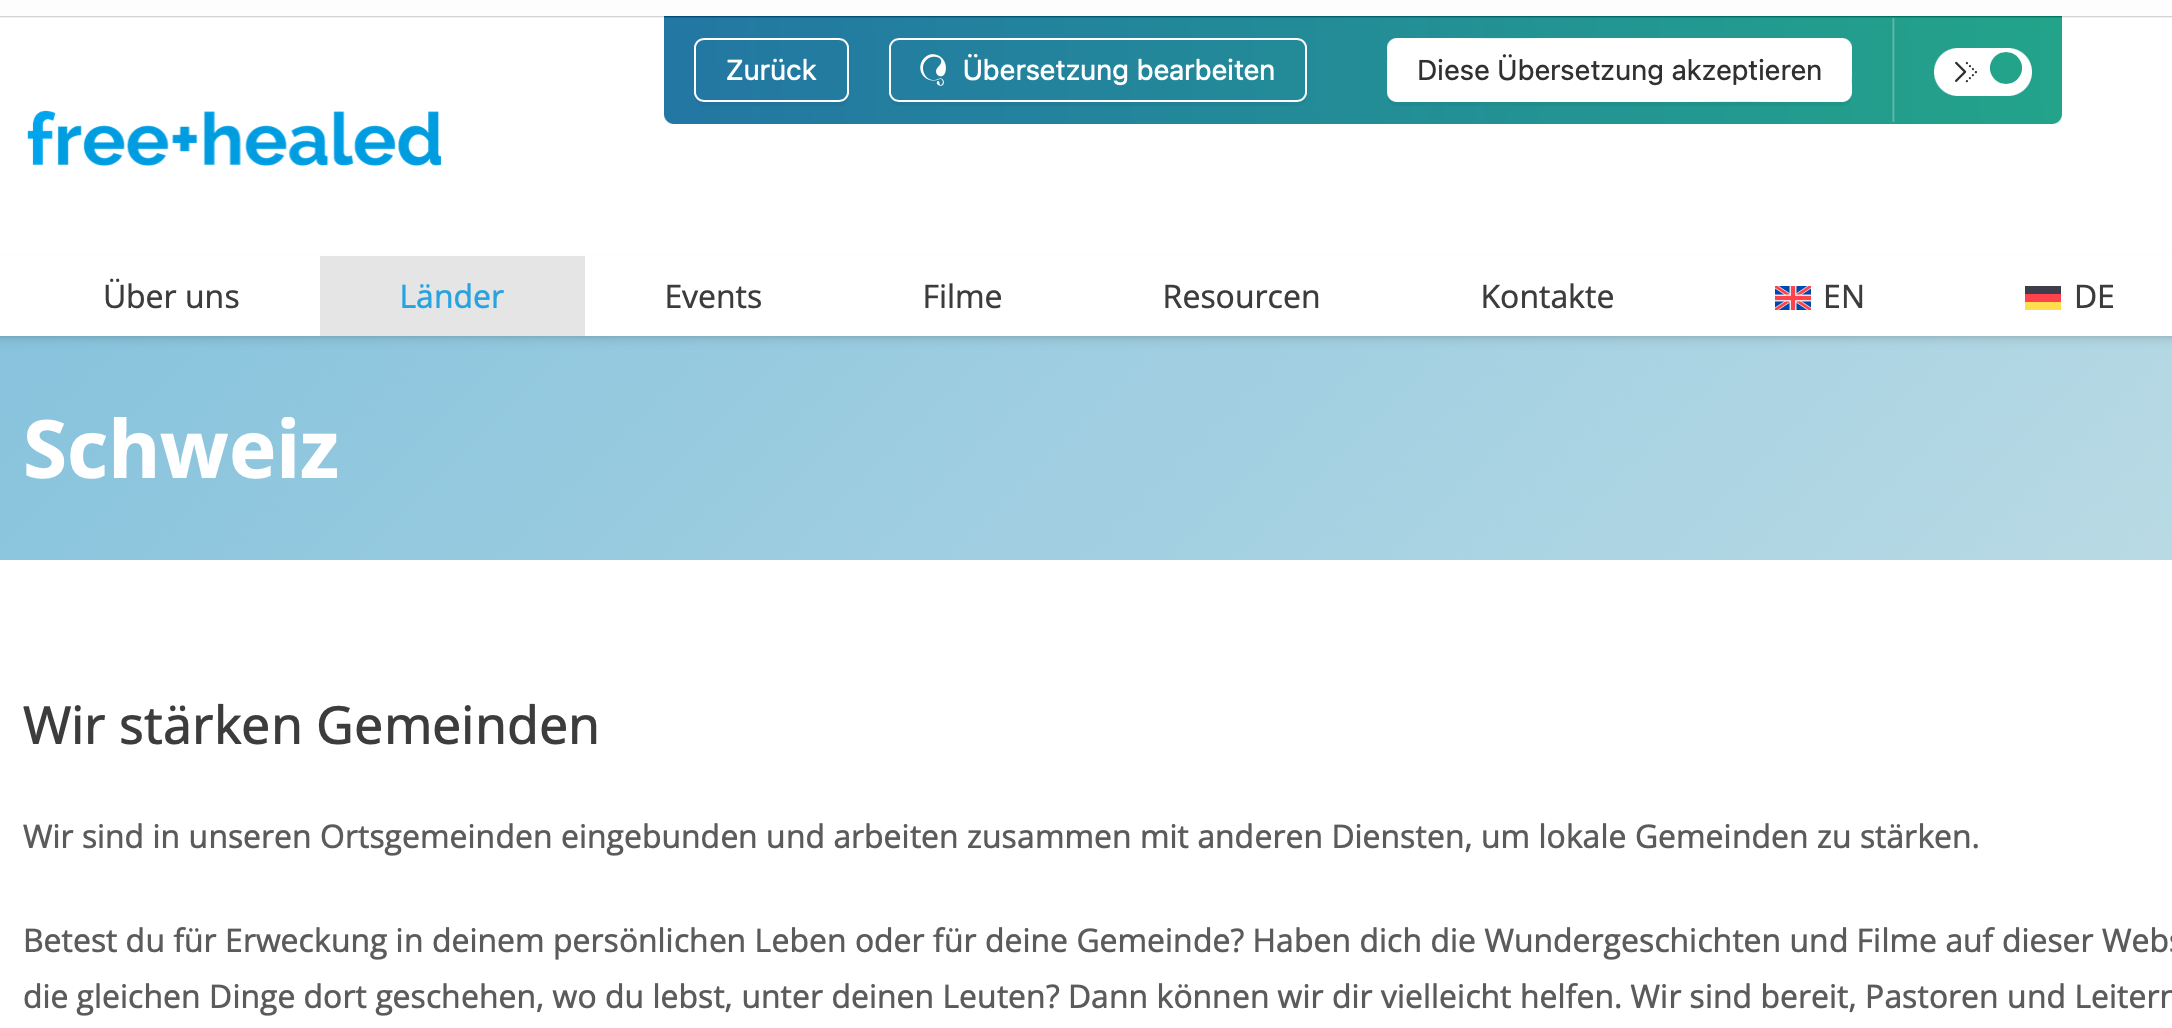Click the heading Wir stärken Gemeinden
The height and width of the screenshot is (1028, 2172).
click(x=311, y=725)
